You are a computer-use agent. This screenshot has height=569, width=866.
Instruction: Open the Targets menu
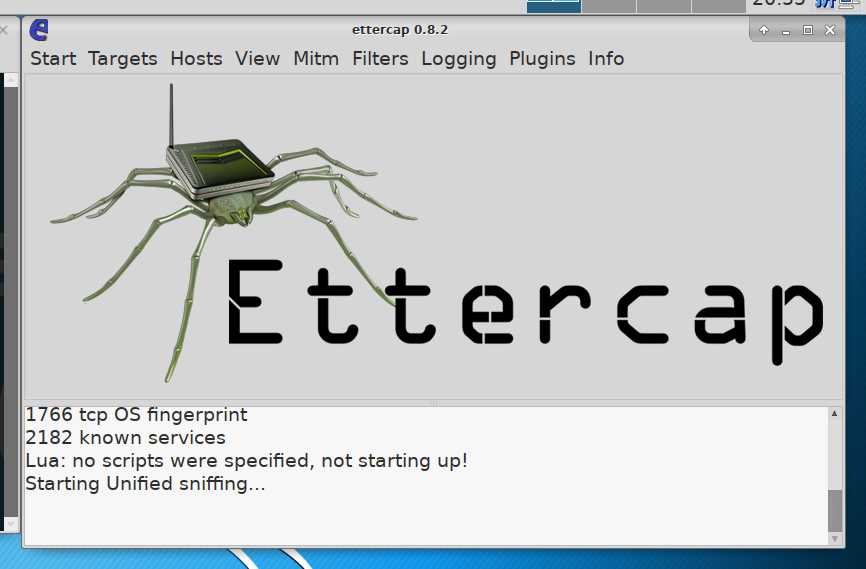tap(123, 59)
